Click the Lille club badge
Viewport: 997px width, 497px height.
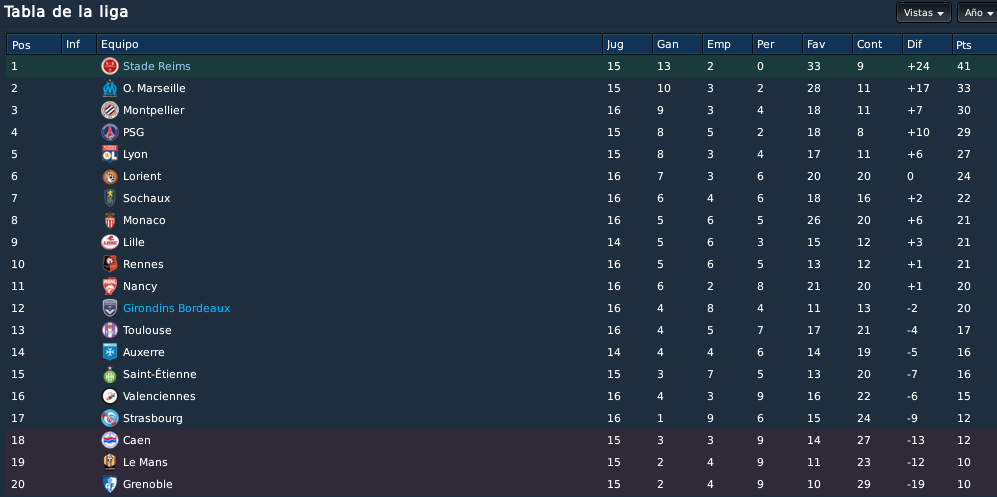[x=110, y=242]
